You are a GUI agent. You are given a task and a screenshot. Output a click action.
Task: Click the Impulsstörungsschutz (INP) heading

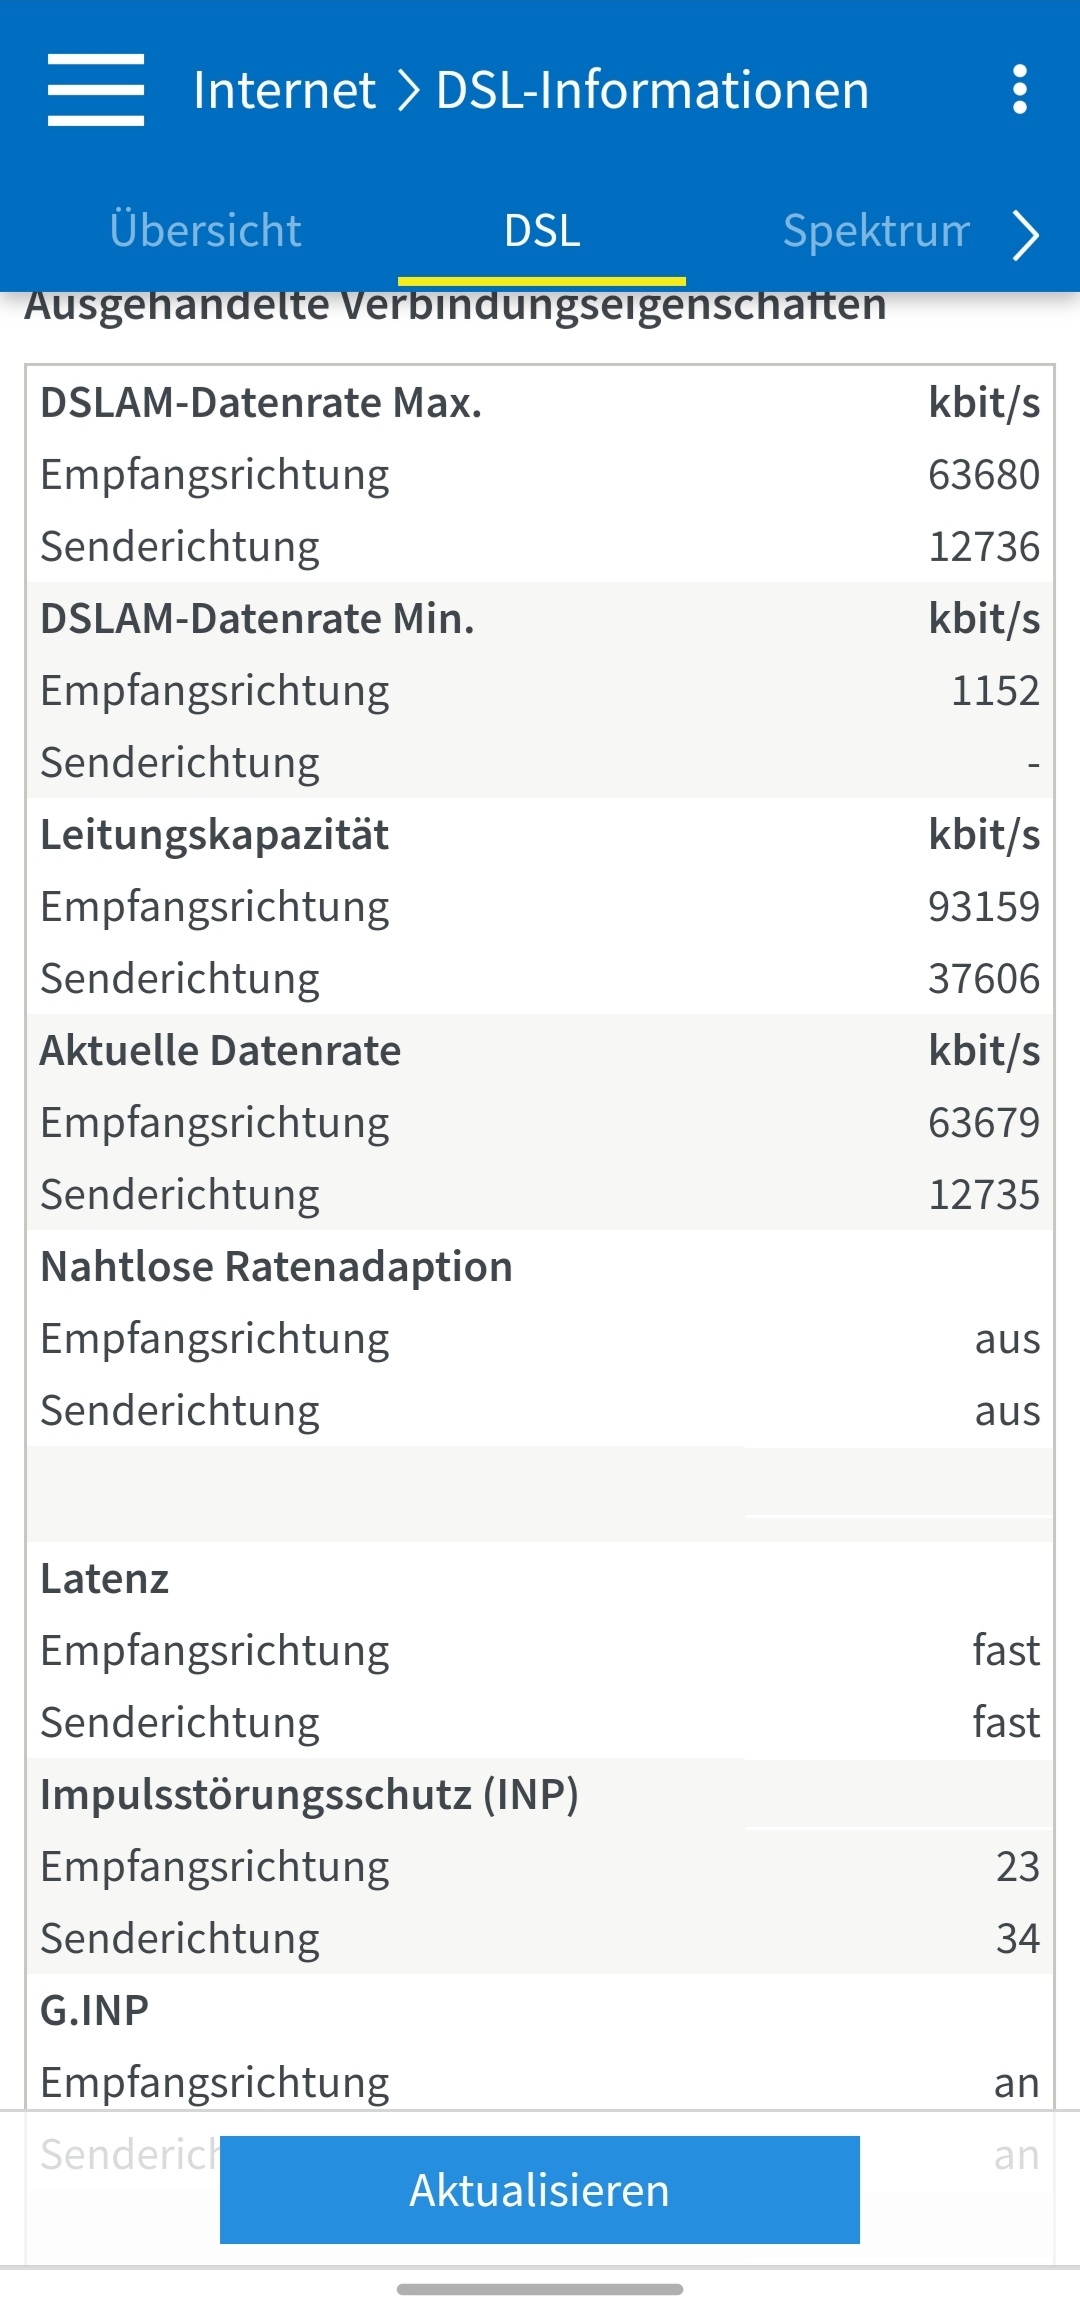pyautogui.click(x=309, y=1795)
